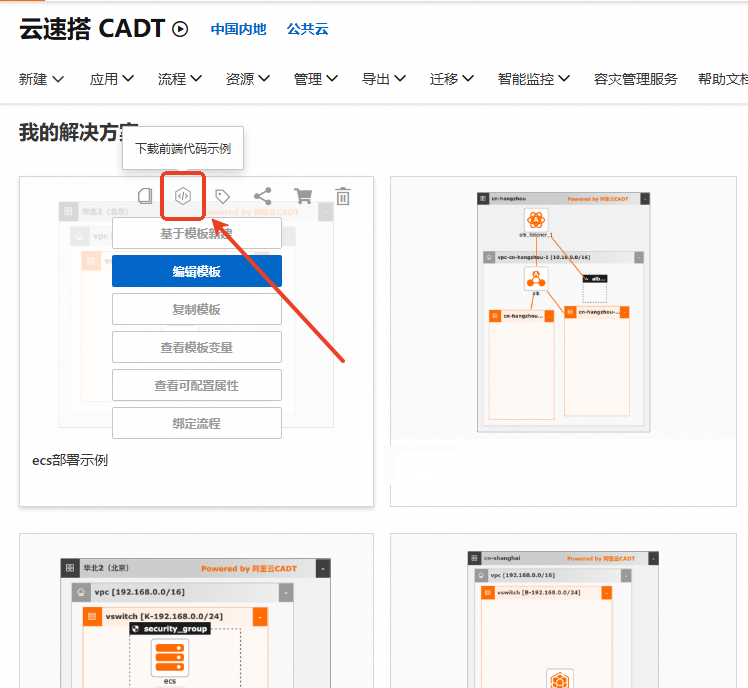Click alb_listener icon in cn-hangzhou diagram
This screenshot has height=688, width=748.
pos(536,220)
